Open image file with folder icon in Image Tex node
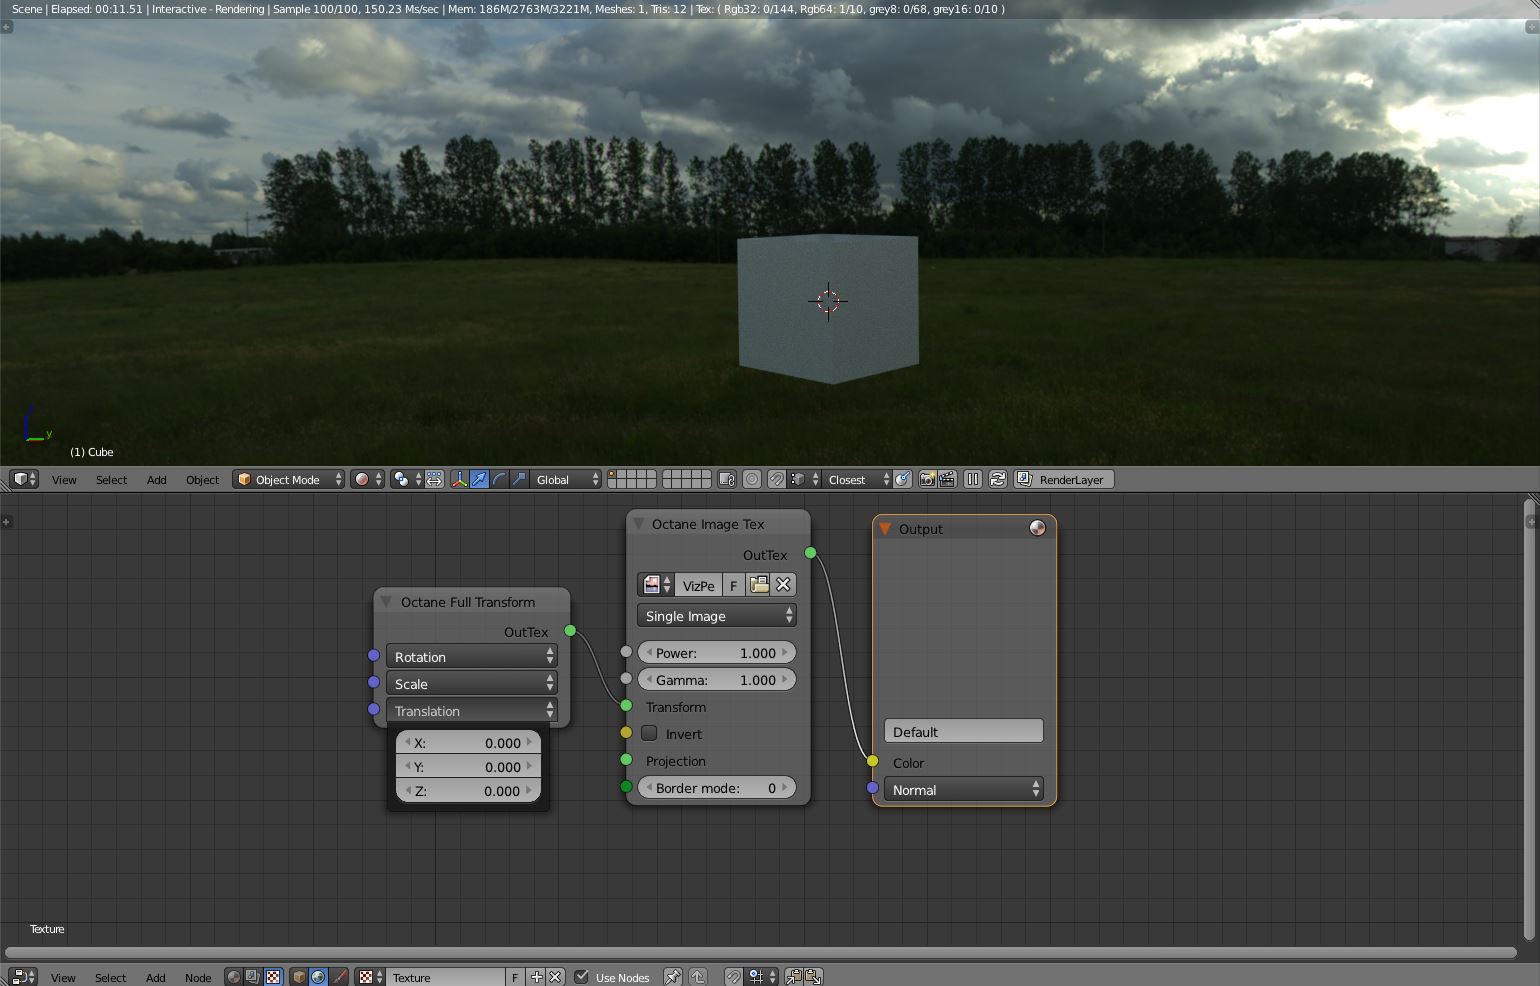 (759, 585)
